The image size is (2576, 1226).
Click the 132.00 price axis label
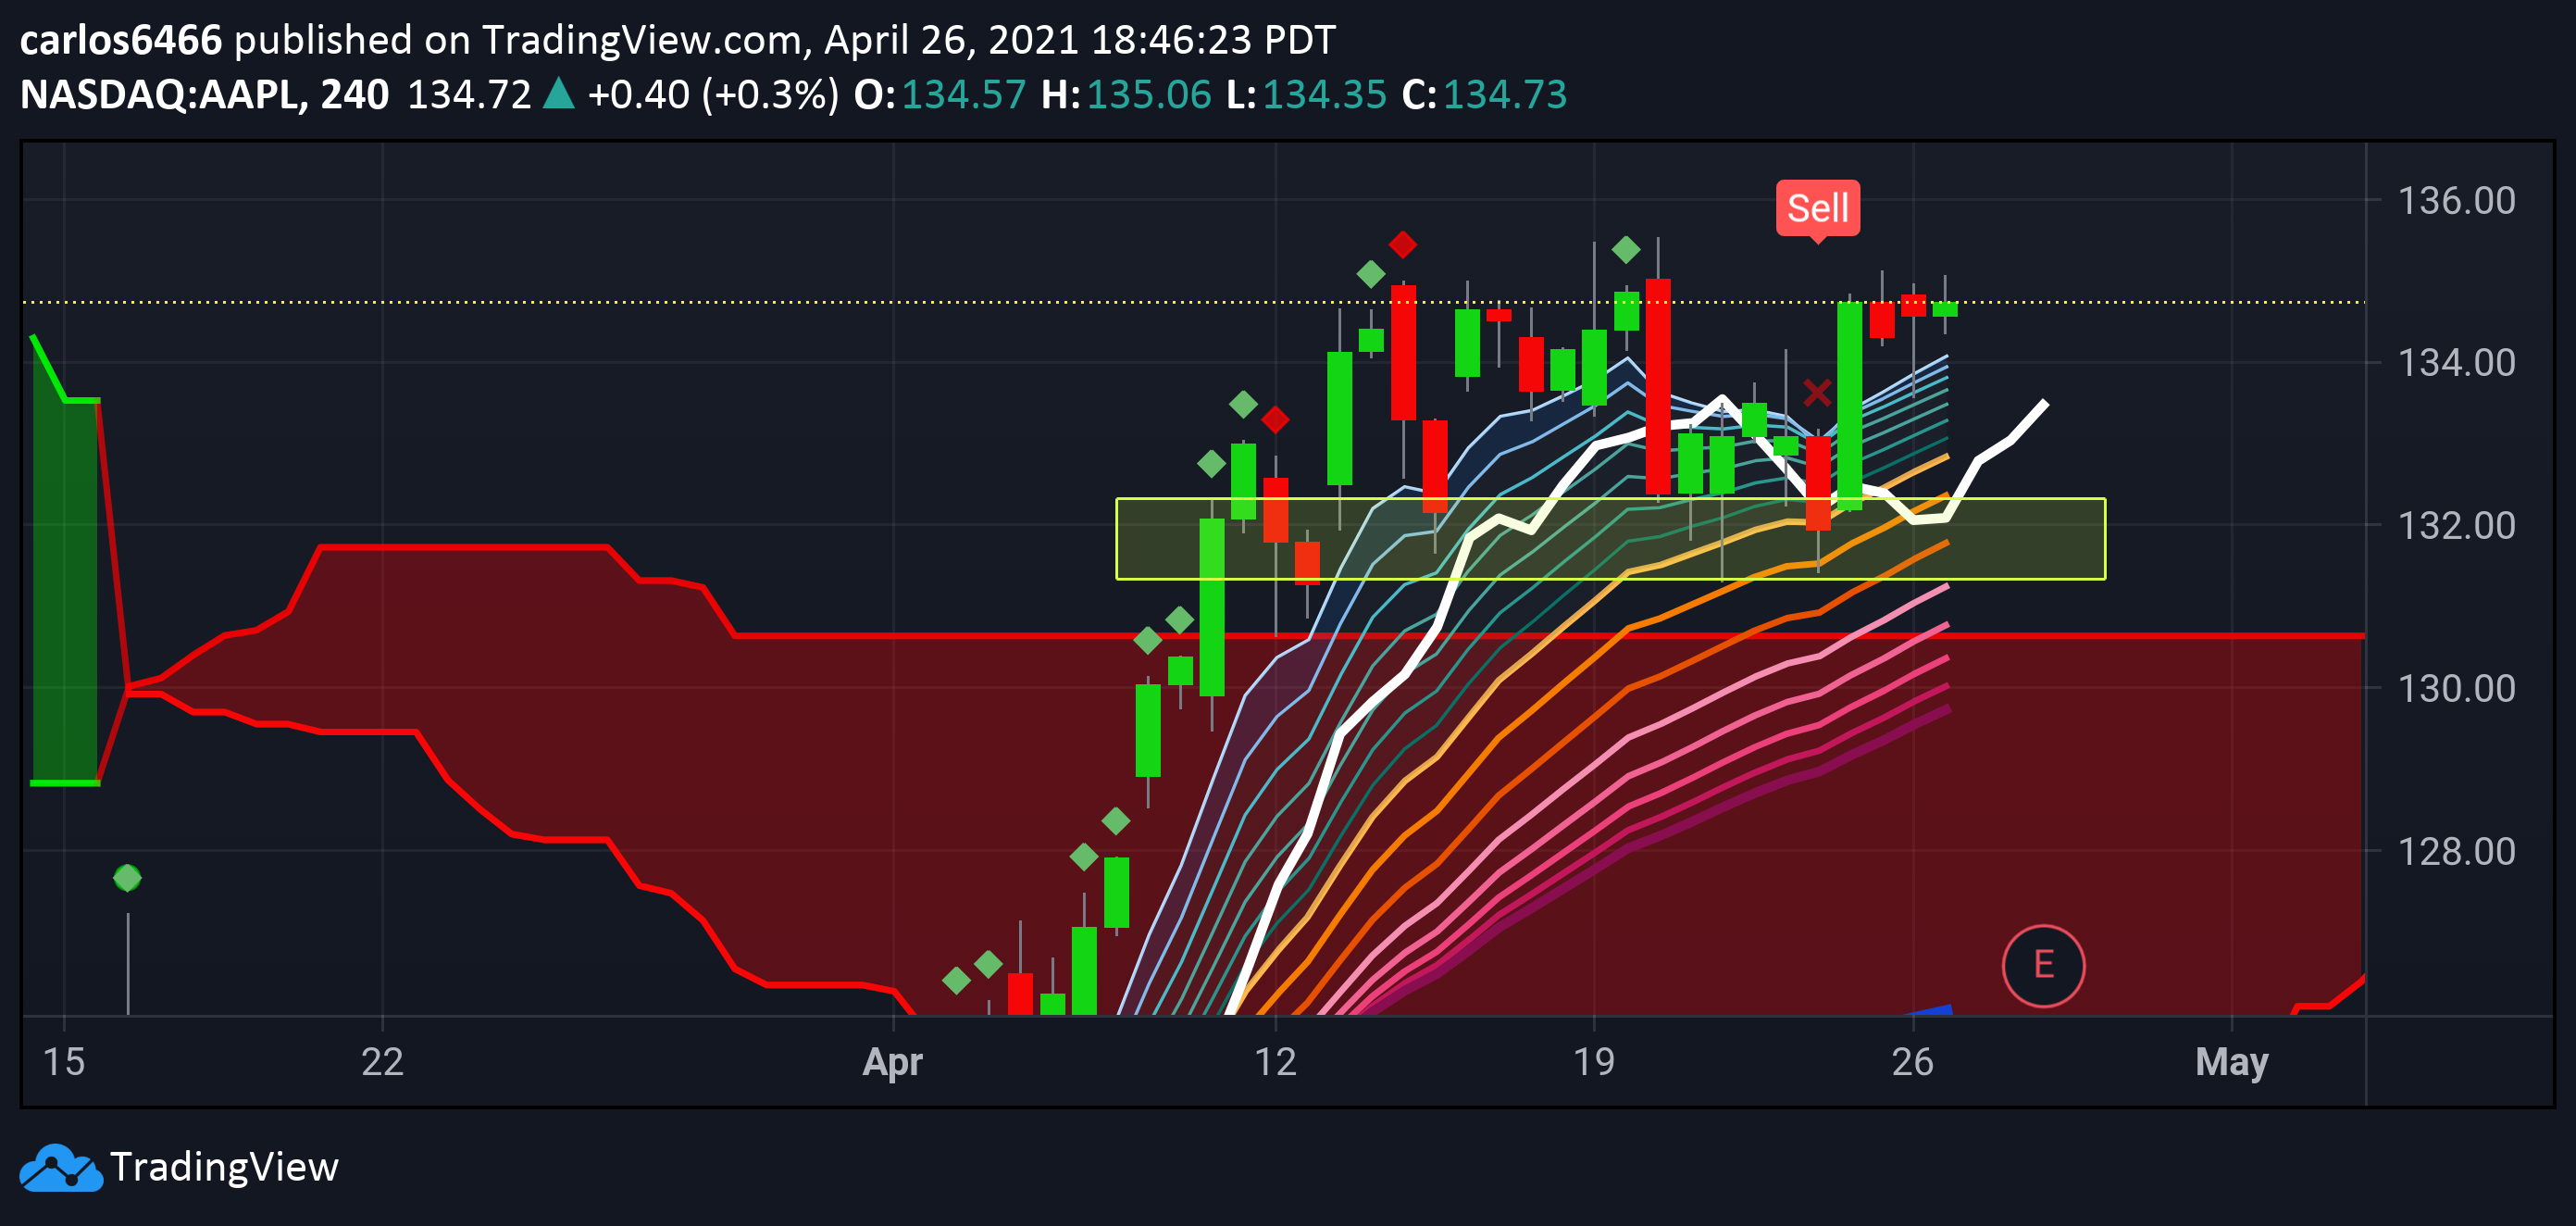click(x=2456, y=526)
